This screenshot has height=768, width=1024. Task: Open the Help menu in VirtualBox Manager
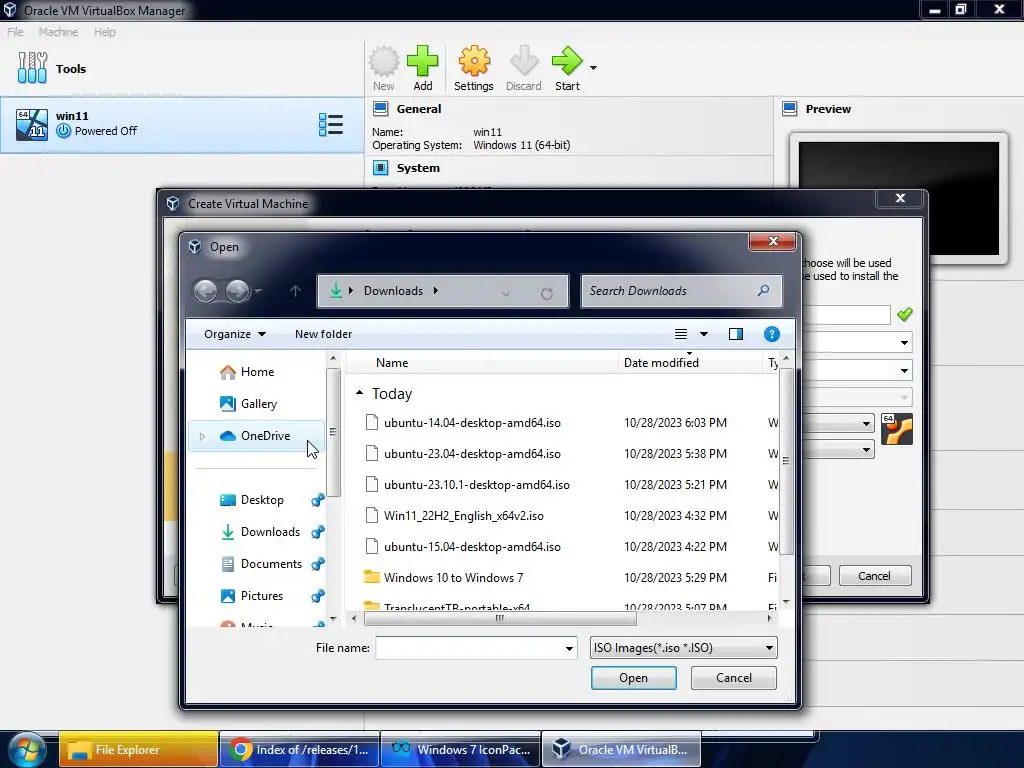click(104, 32)
